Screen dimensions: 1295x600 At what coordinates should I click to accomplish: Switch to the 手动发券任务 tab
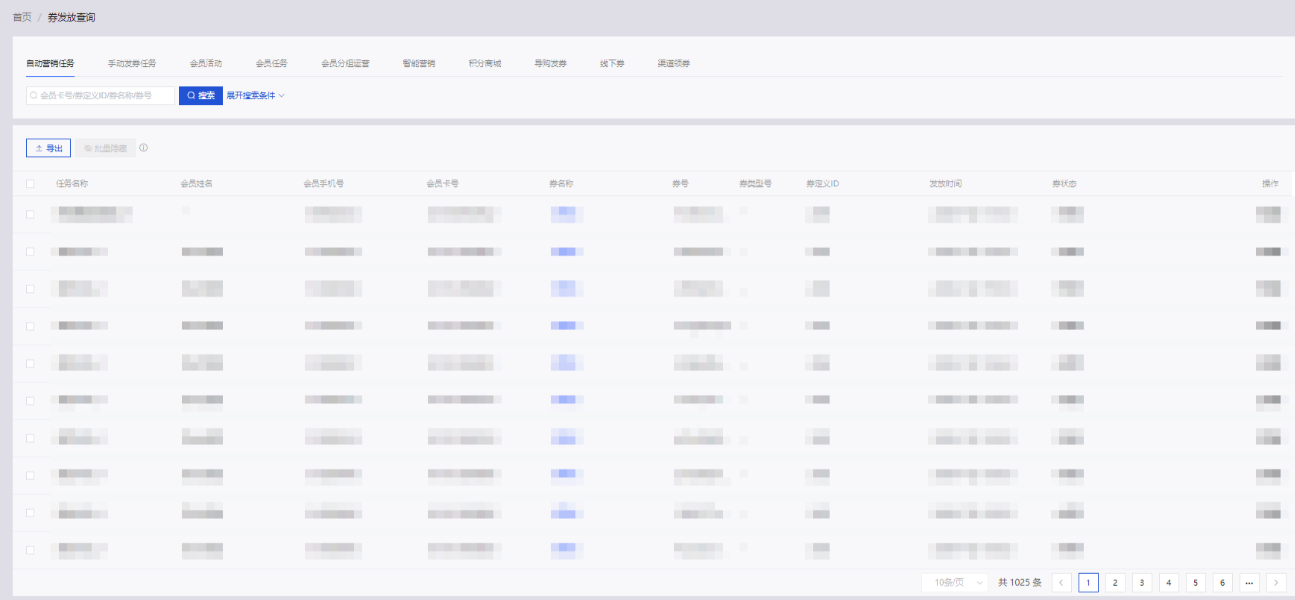(x=132, y=63)
